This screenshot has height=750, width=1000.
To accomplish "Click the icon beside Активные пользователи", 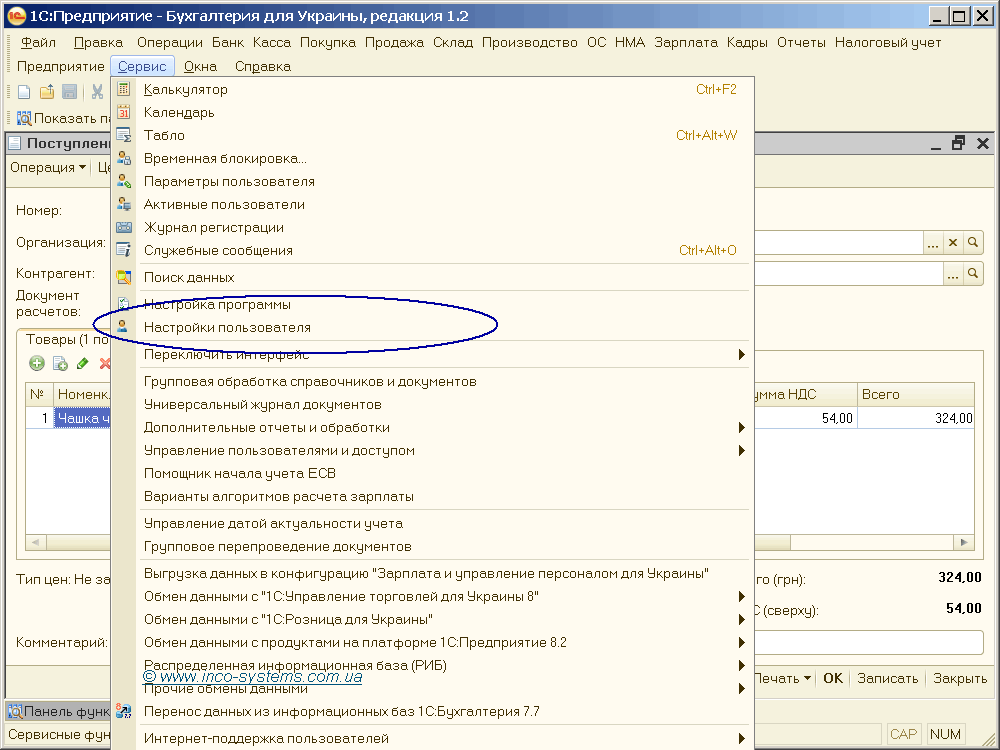I will tap(124, 204).
